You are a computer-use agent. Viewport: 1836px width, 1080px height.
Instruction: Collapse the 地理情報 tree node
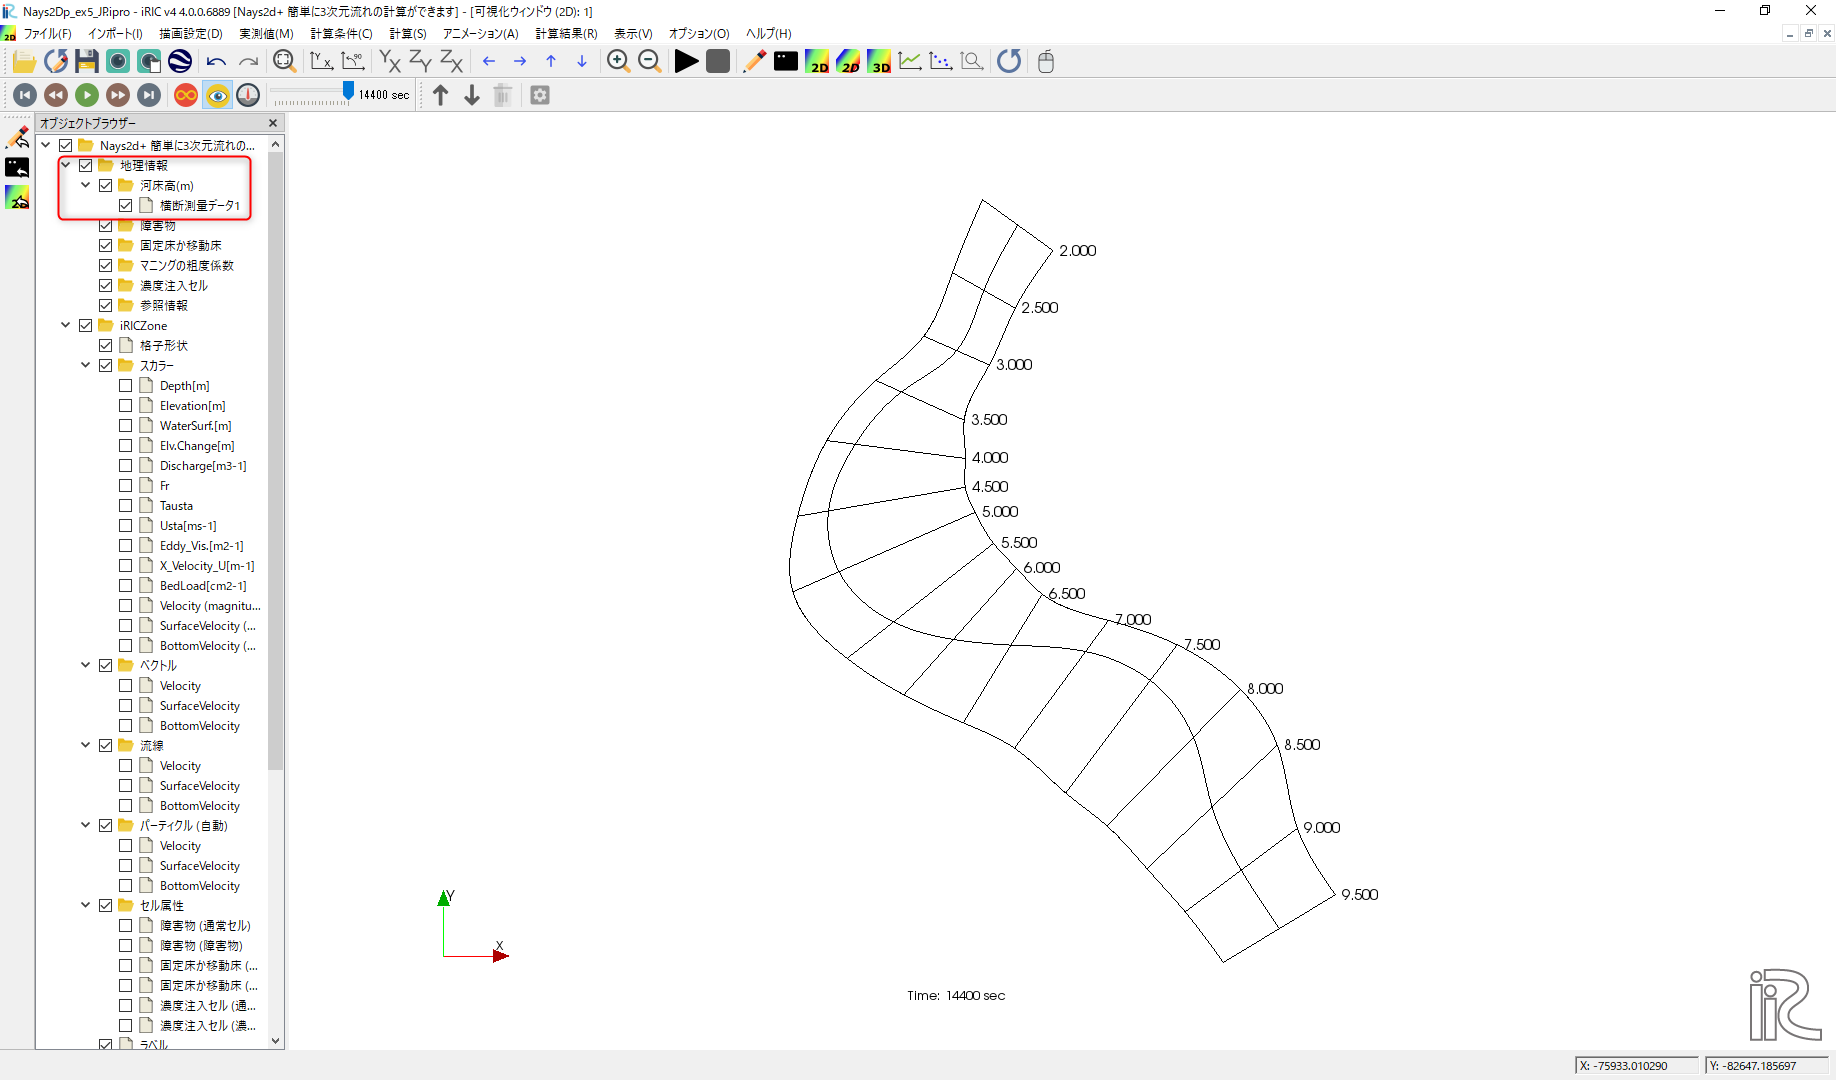click(x=66, y=165)
